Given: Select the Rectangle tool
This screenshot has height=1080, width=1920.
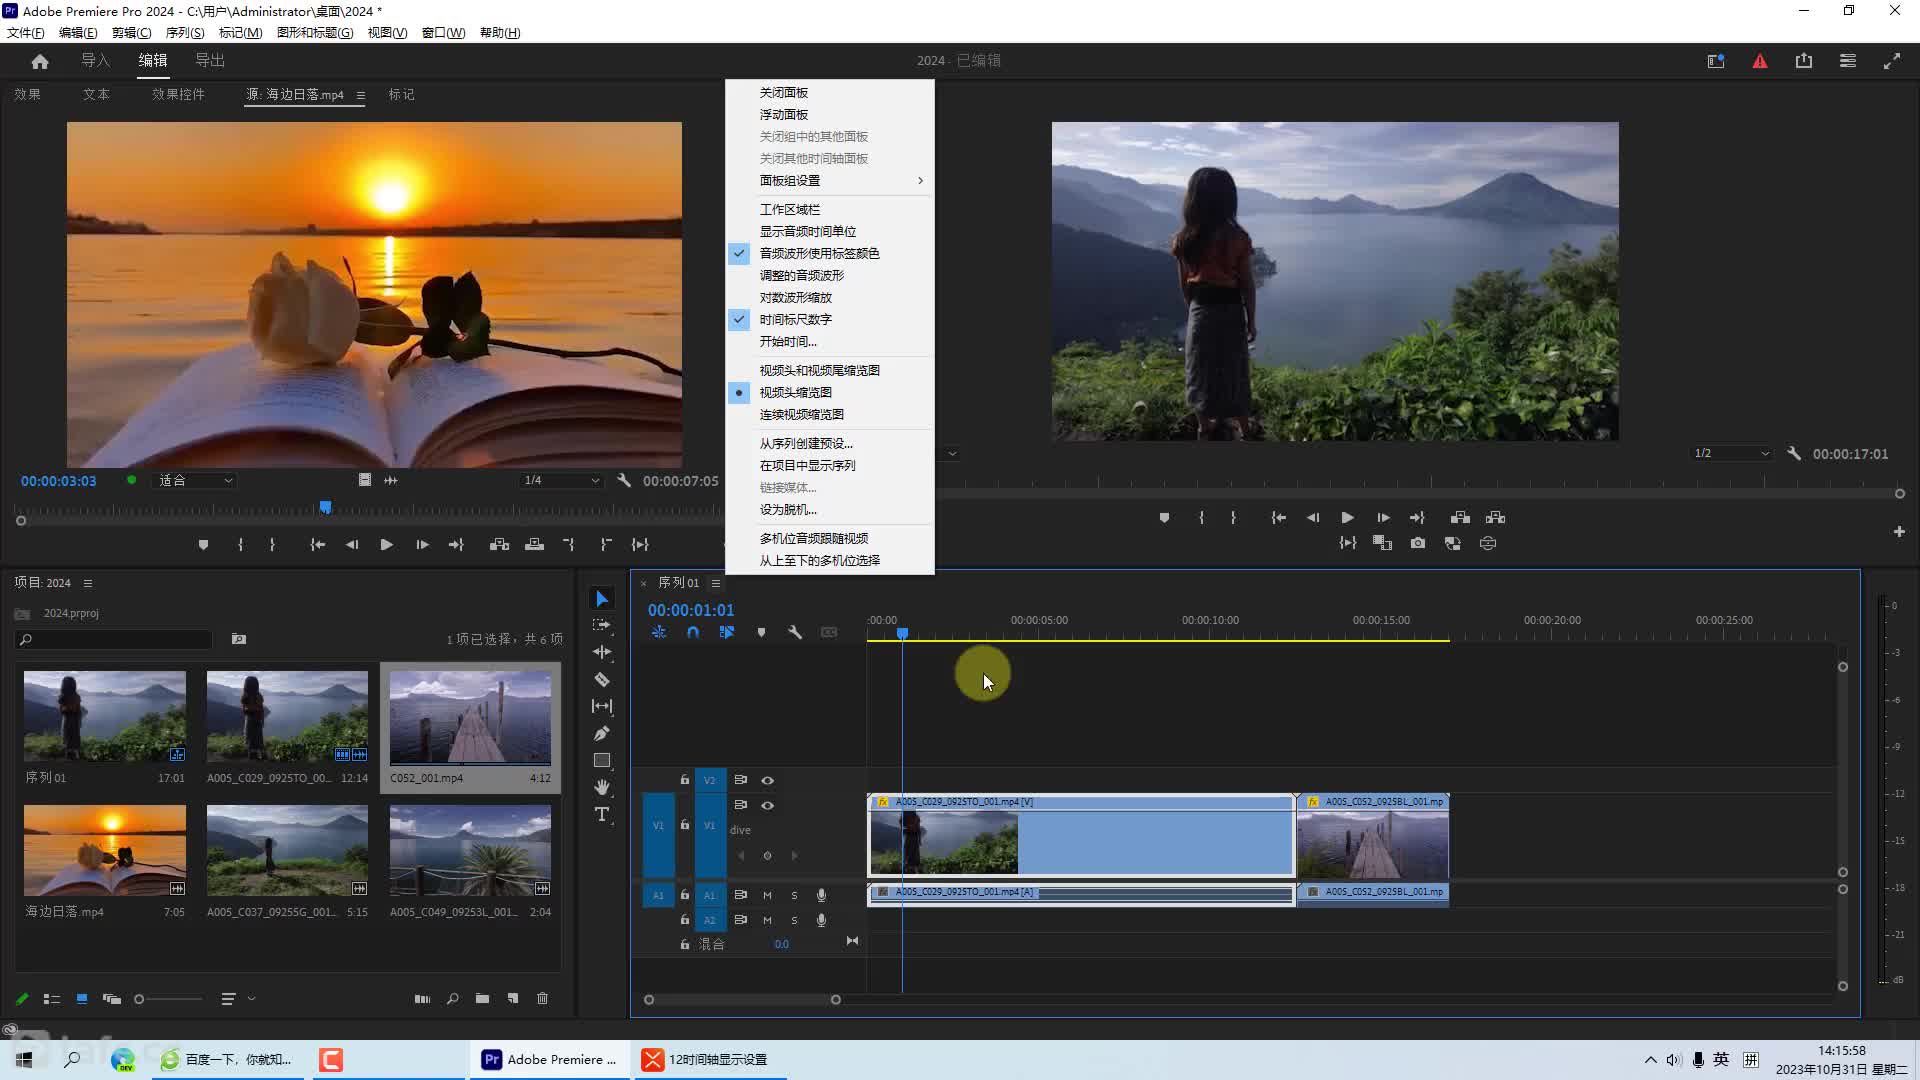Looking at the screenshot, I should tap(602, 760).
